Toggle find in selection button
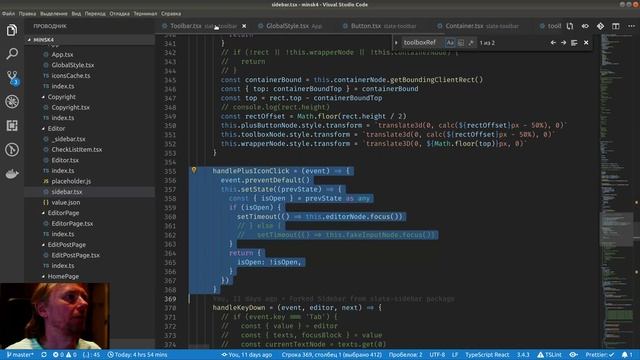640x360 pixels. tap(574, 42)
